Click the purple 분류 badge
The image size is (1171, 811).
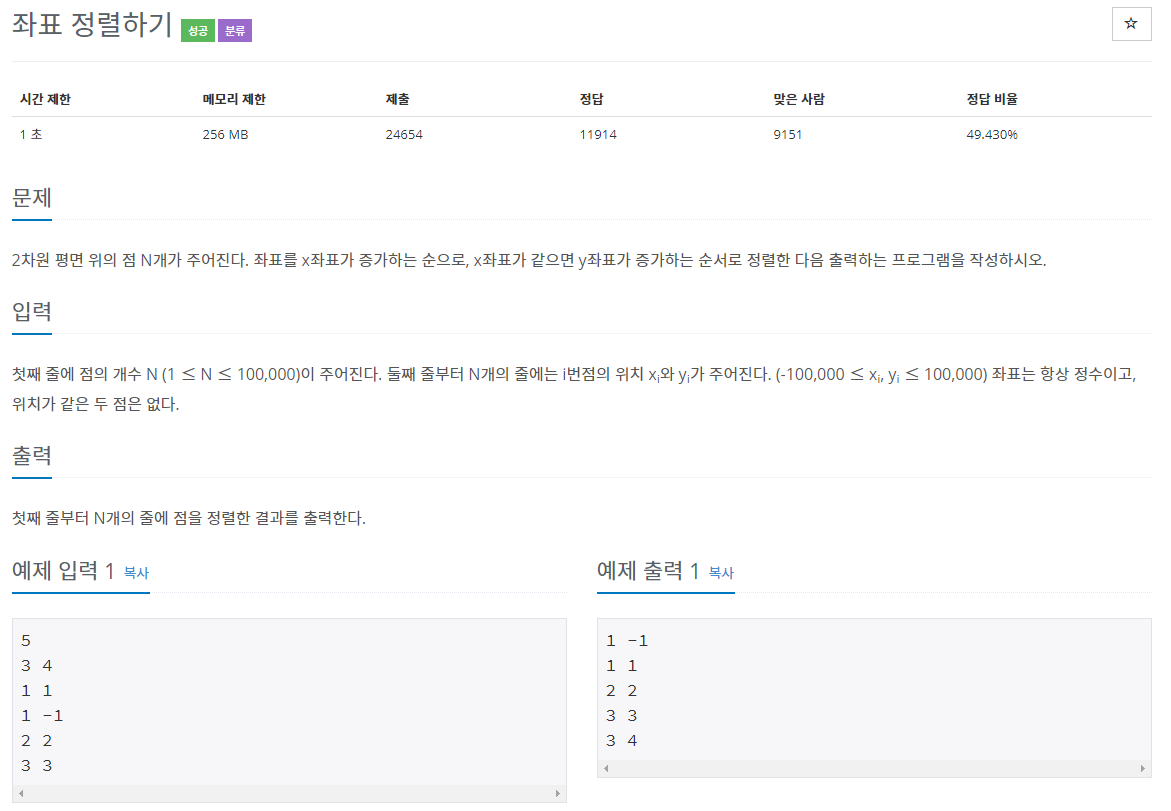click(x=234, y=31)
